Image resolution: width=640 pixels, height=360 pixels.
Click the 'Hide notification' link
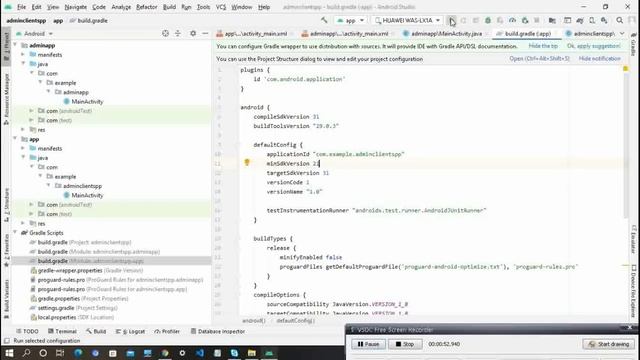click(x=600, y=59)
